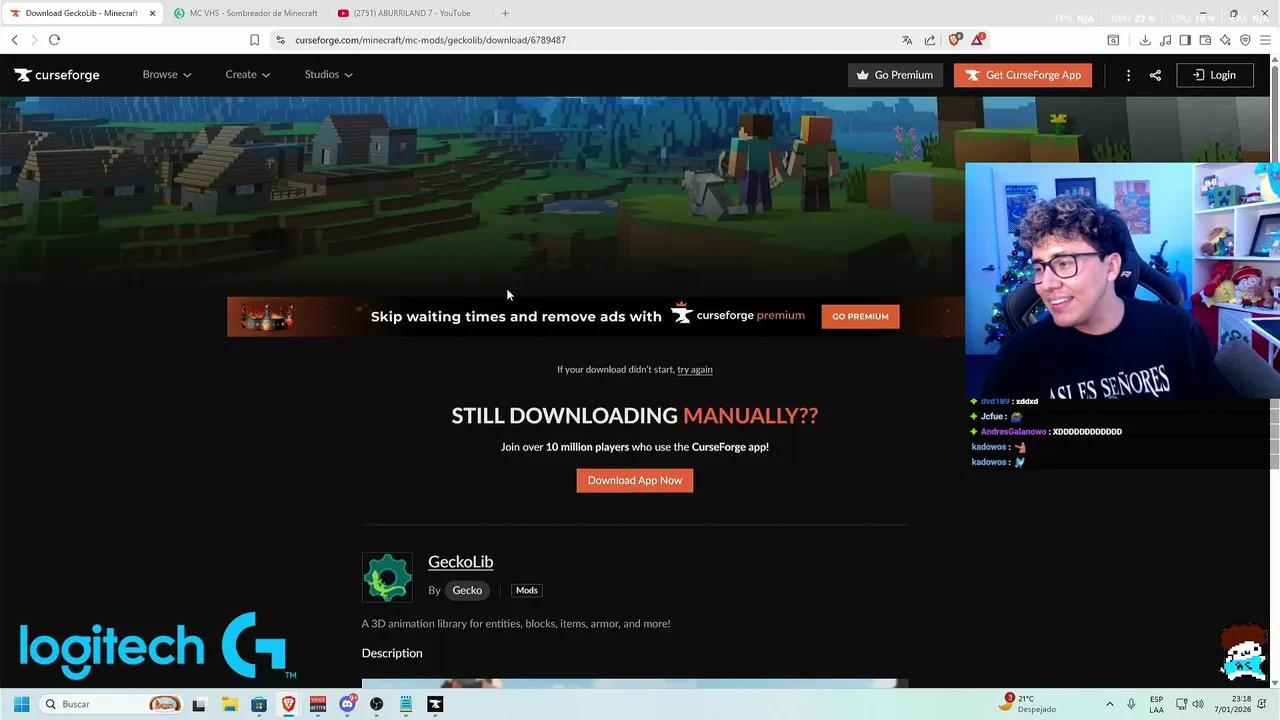Open the Brave Rewards triangle icon
This screenshot has width=1280, height=720.
tap(978, 40)
